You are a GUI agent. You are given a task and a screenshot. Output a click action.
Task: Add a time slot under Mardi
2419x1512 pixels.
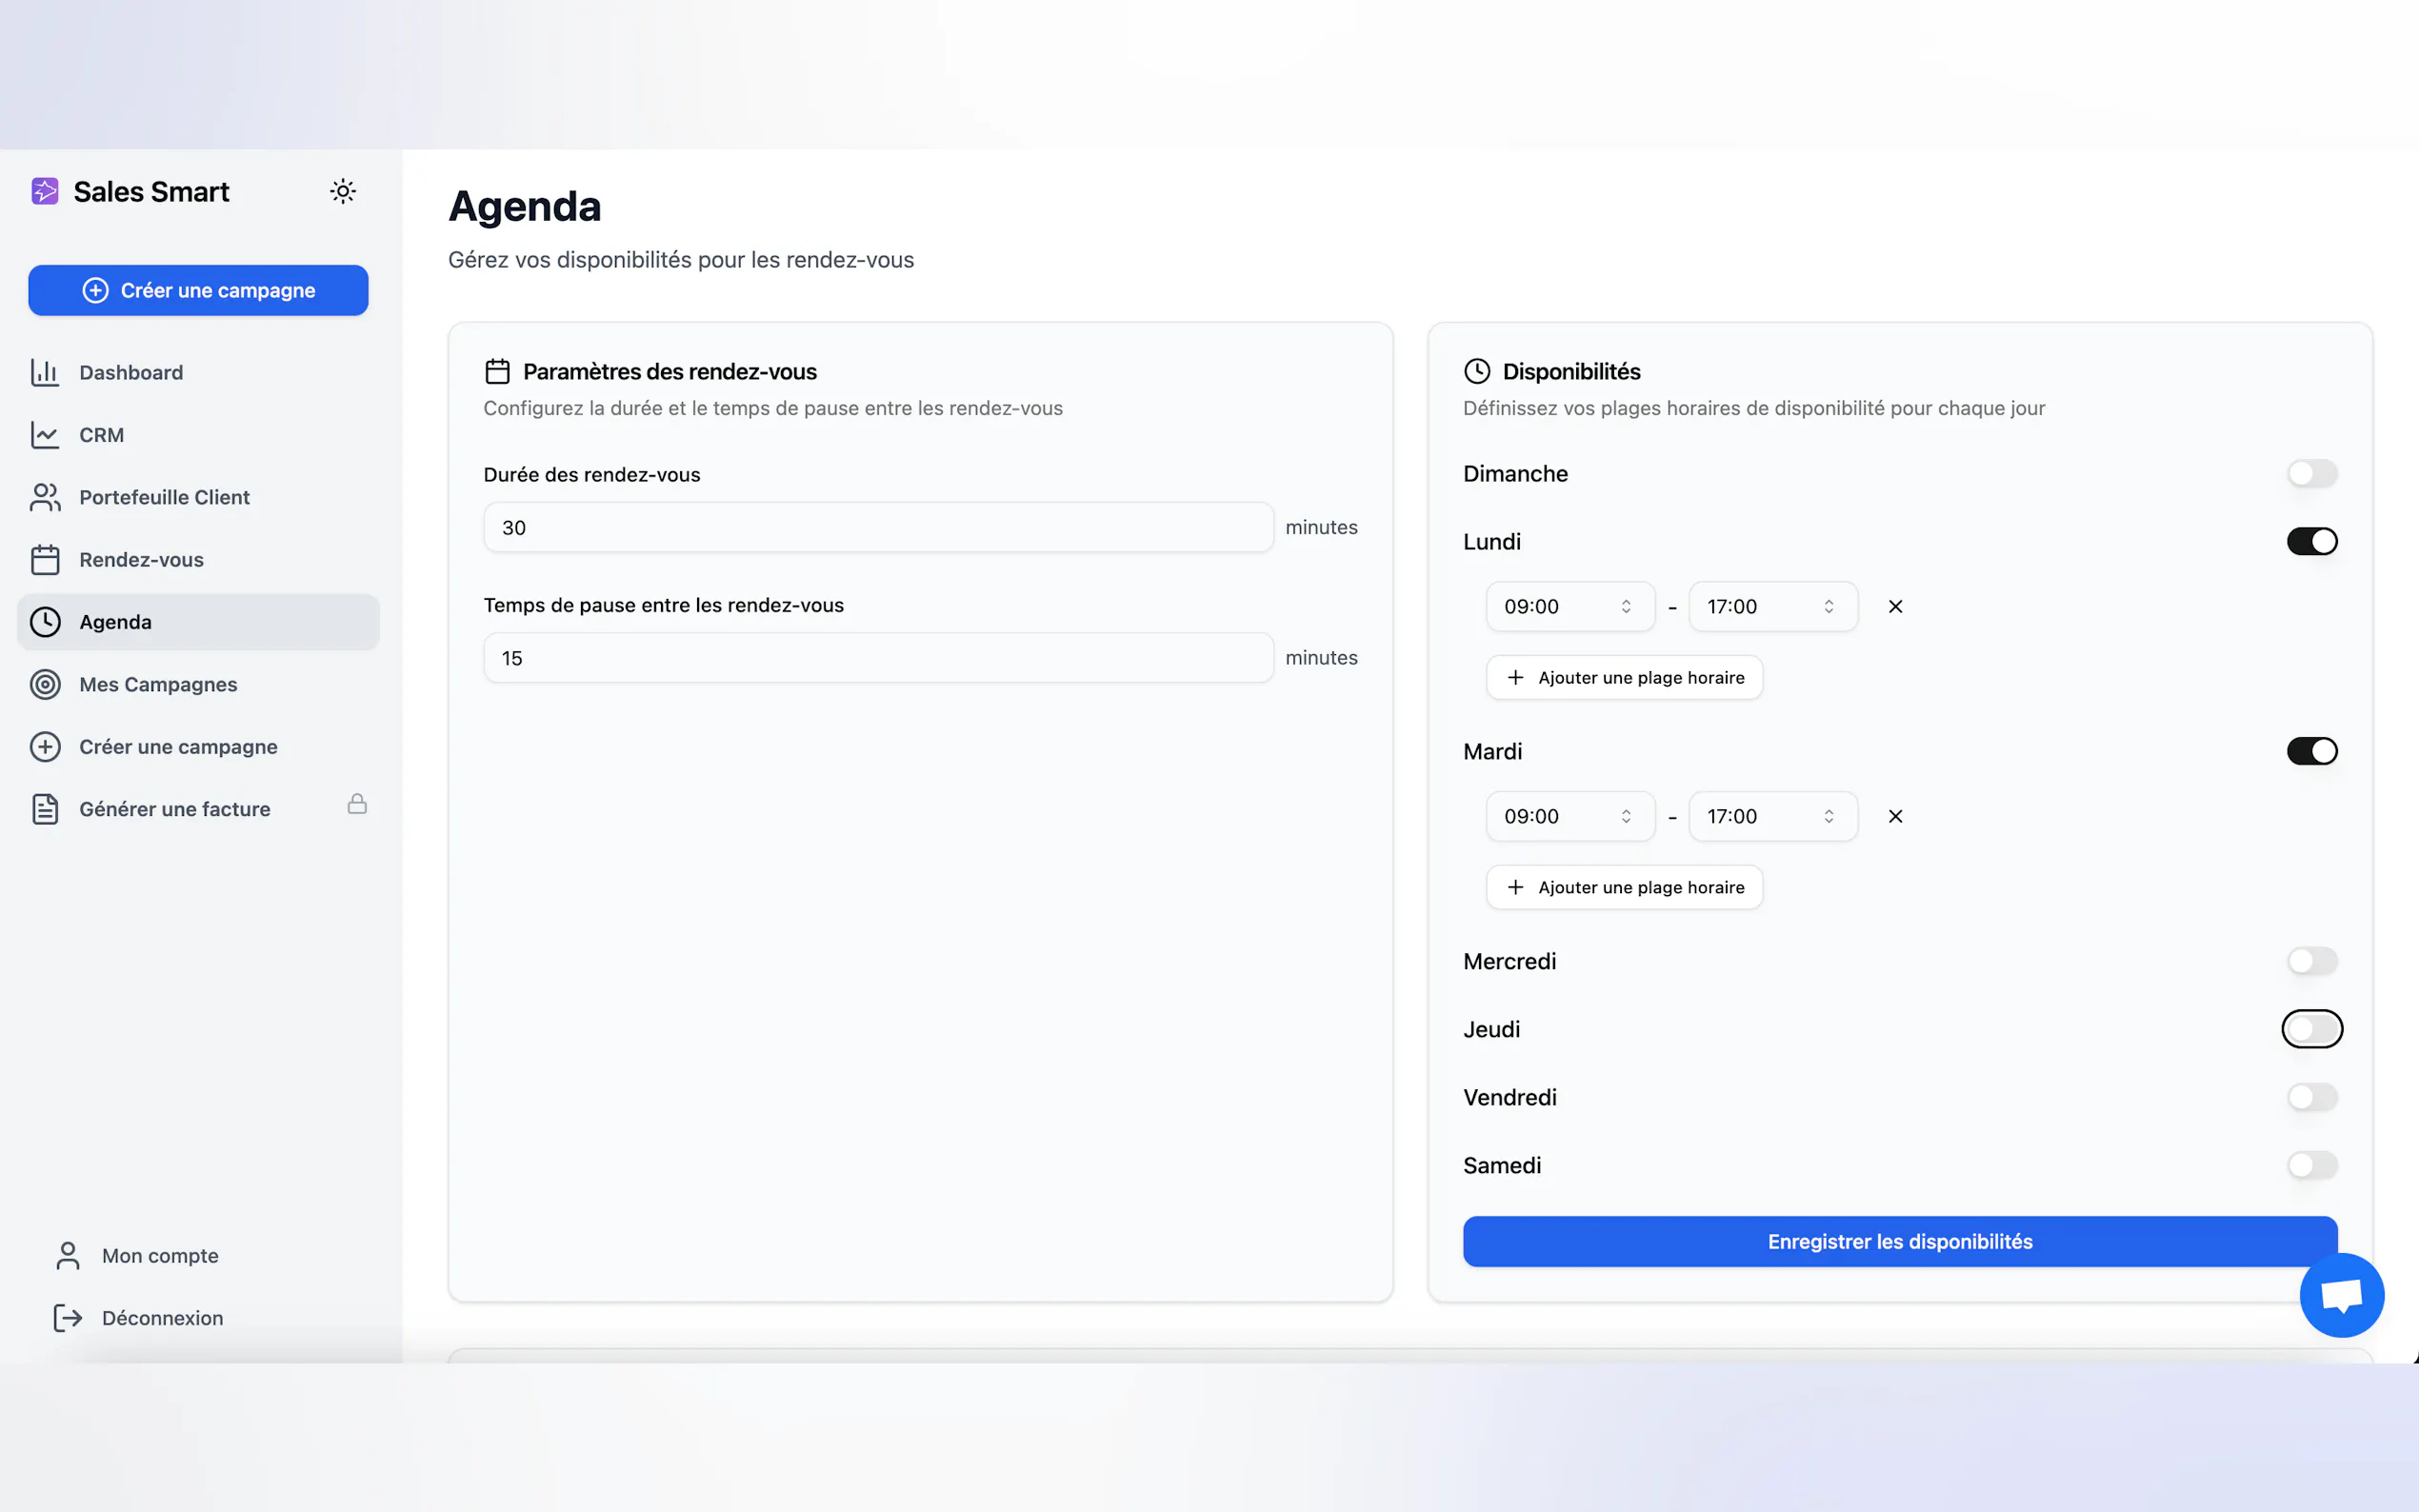pyautogui.click(x=1624, y=887)
